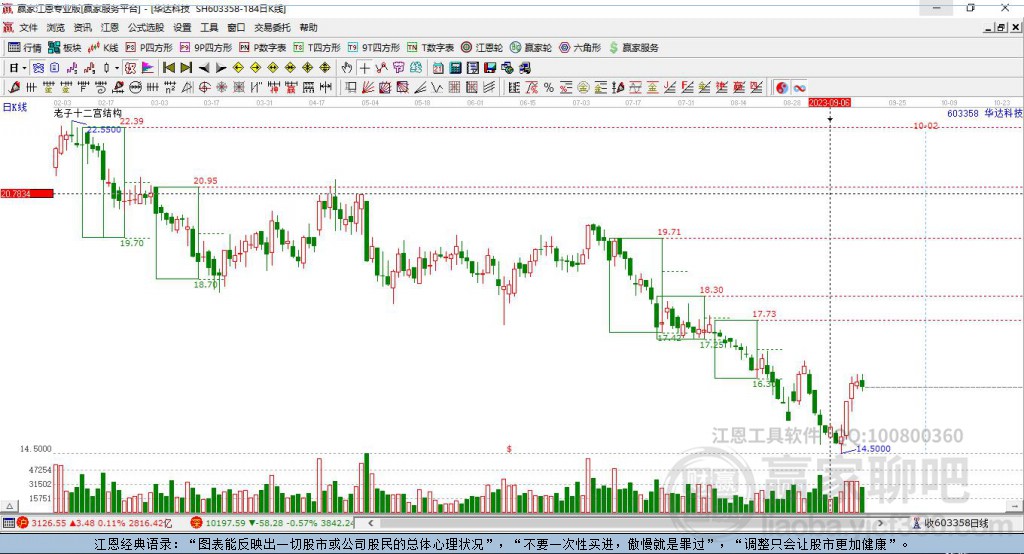Screen dimensions: 1024x554
Task: Click the 赢家服务 dollar icon button
Action: click(633, 48)
